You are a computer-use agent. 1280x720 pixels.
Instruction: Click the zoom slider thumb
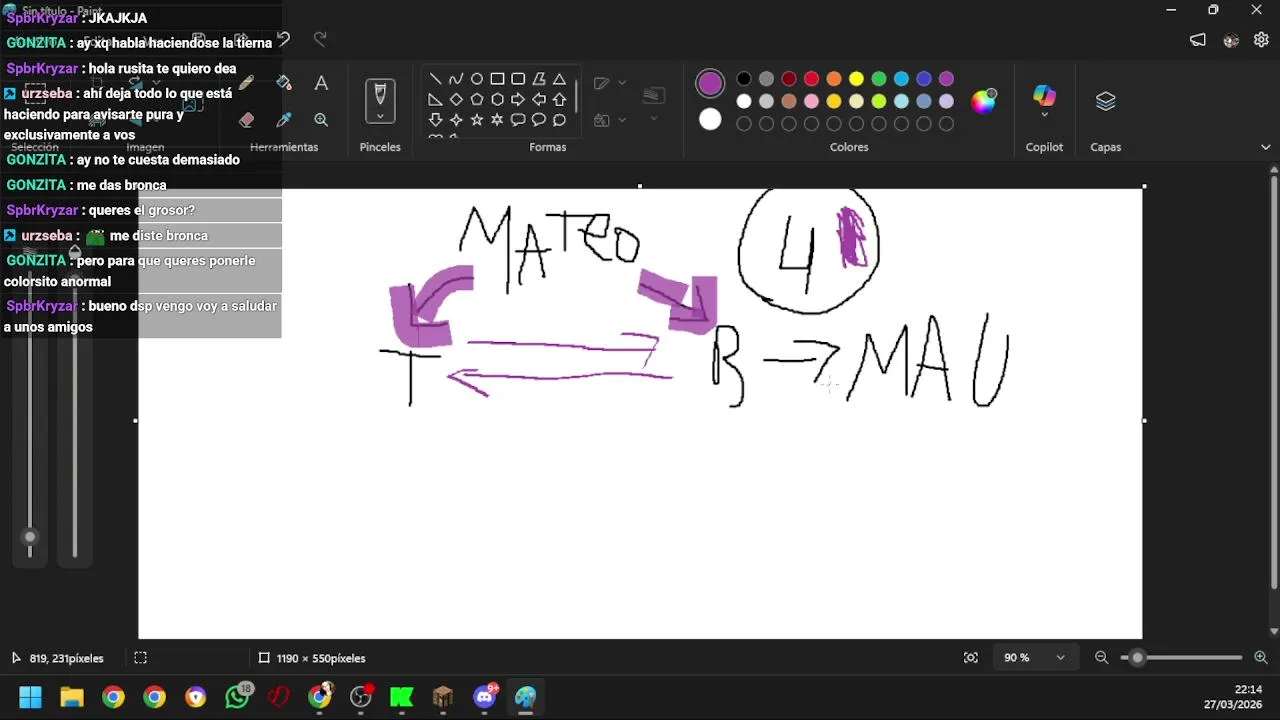coord(1137,658)
